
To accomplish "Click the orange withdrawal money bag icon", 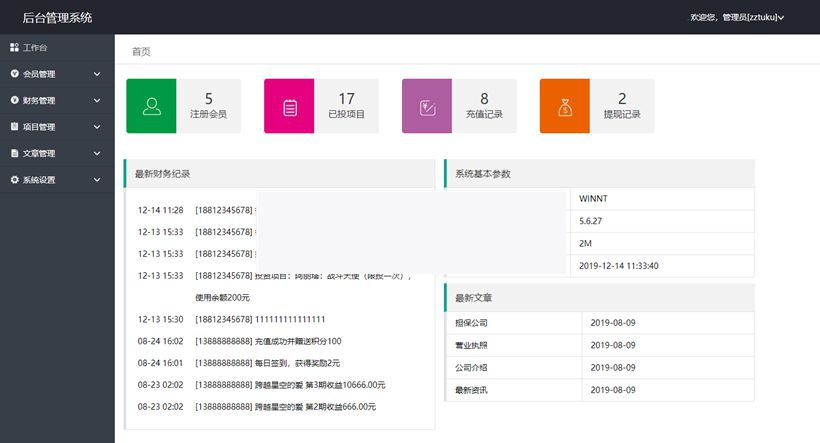I will 565,106.
